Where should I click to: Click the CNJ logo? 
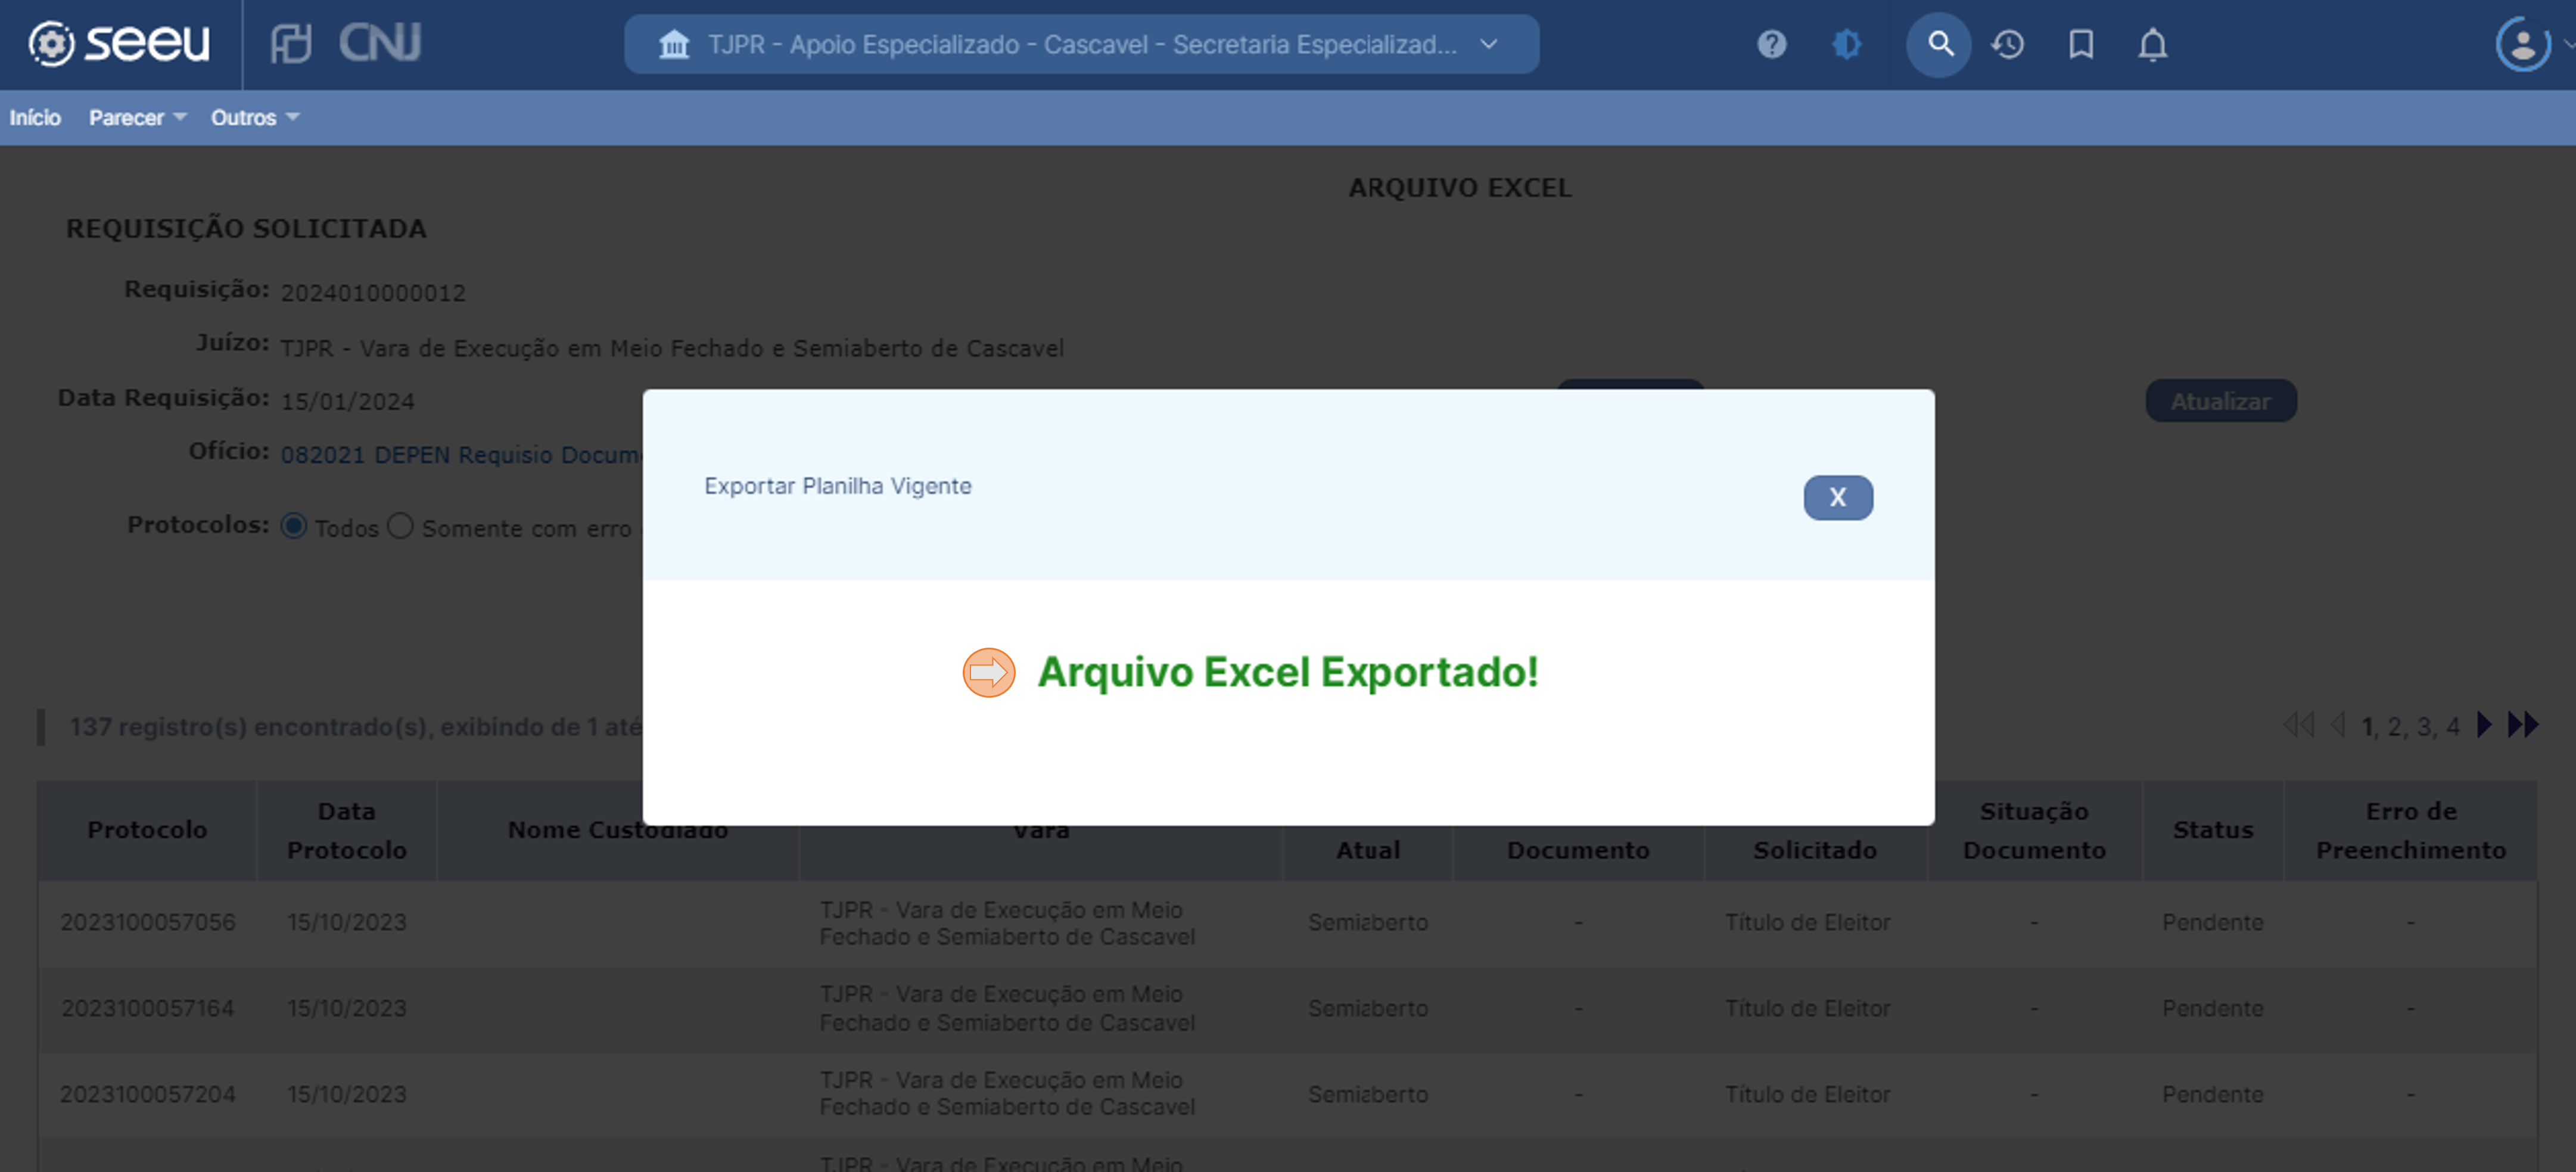click(380, 43)
